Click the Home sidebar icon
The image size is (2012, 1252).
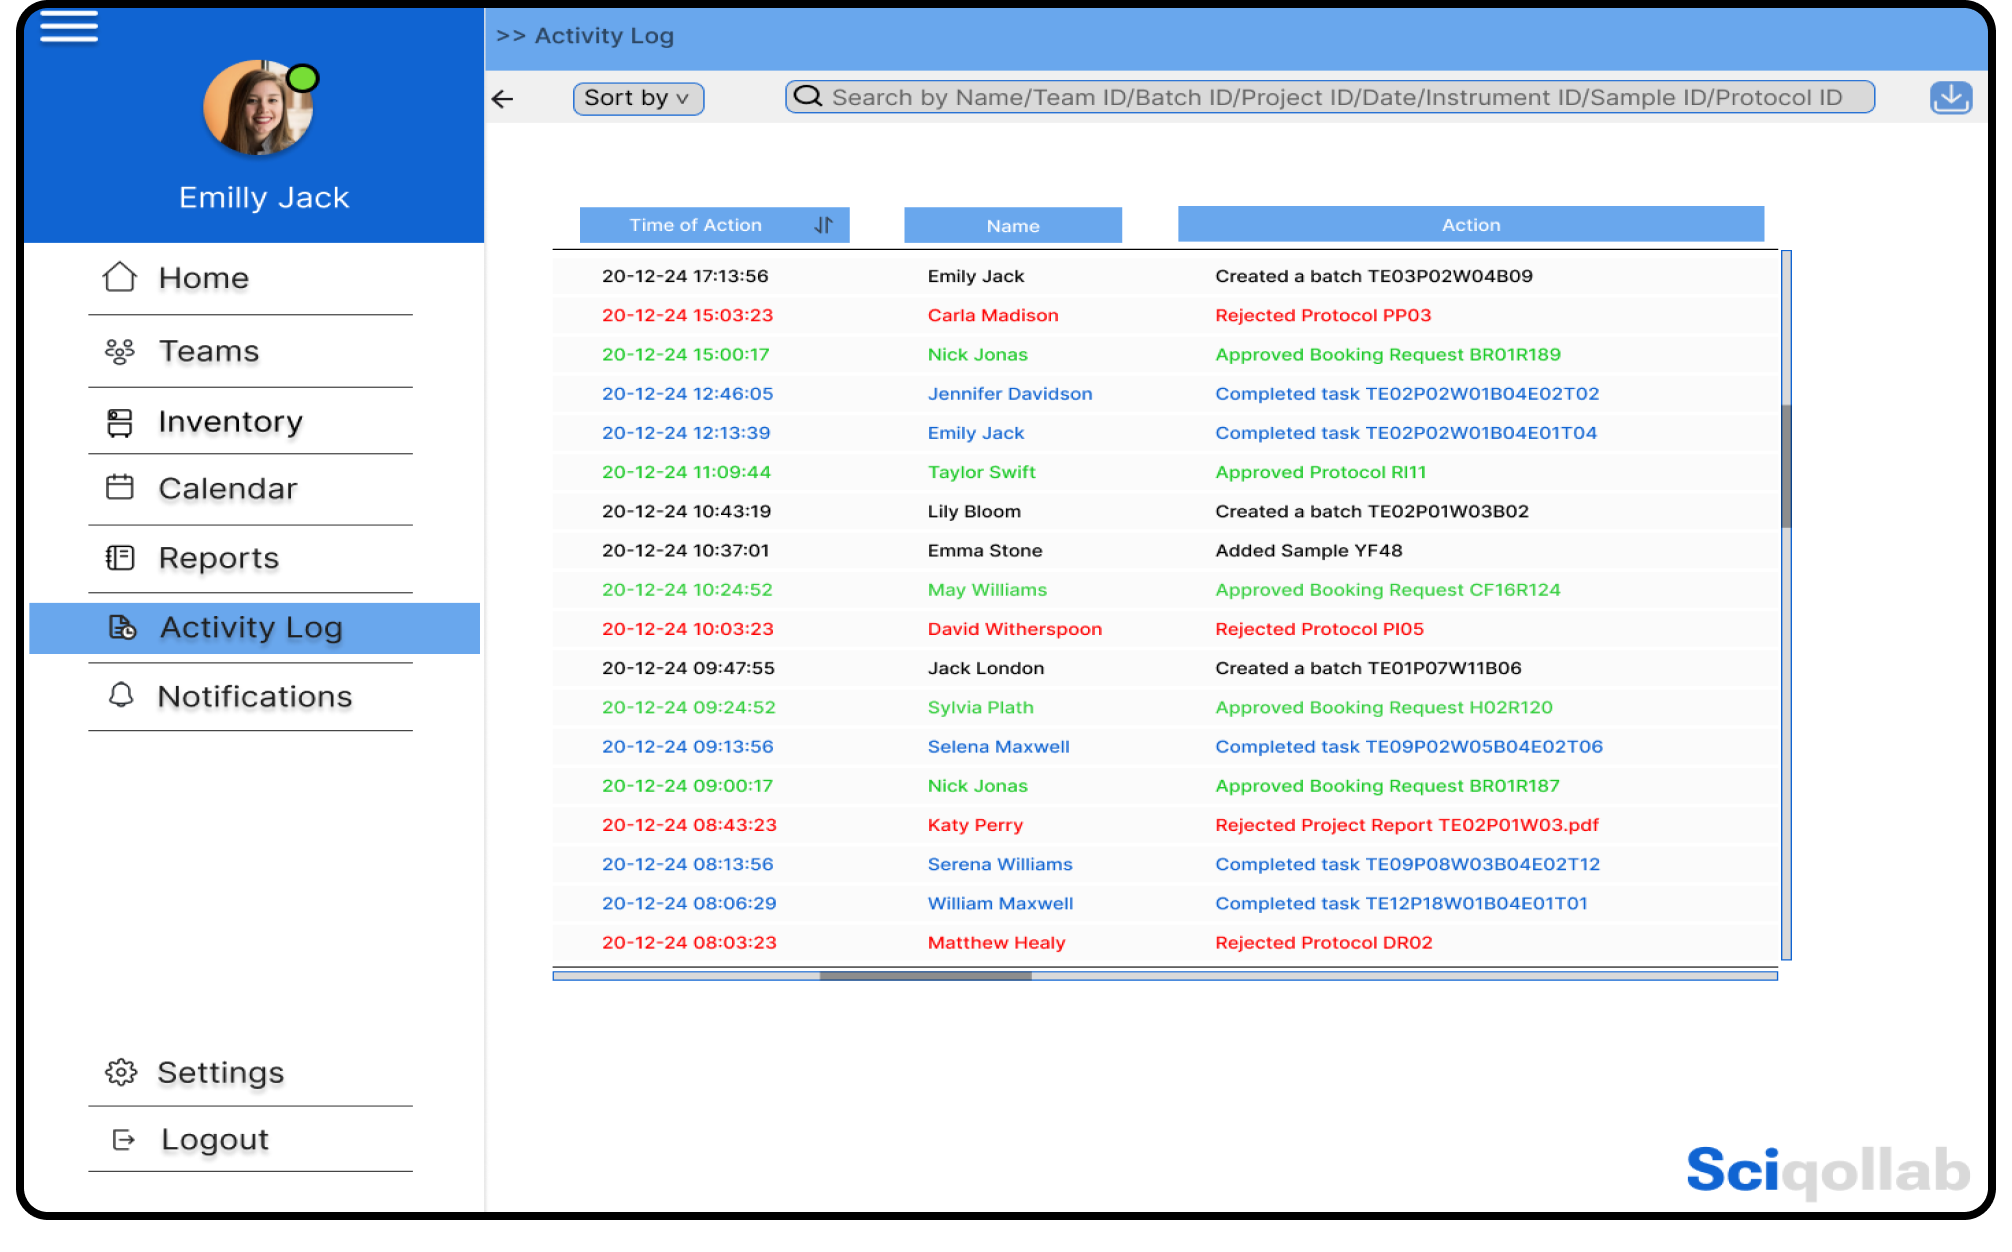click(x=118, y=277)
